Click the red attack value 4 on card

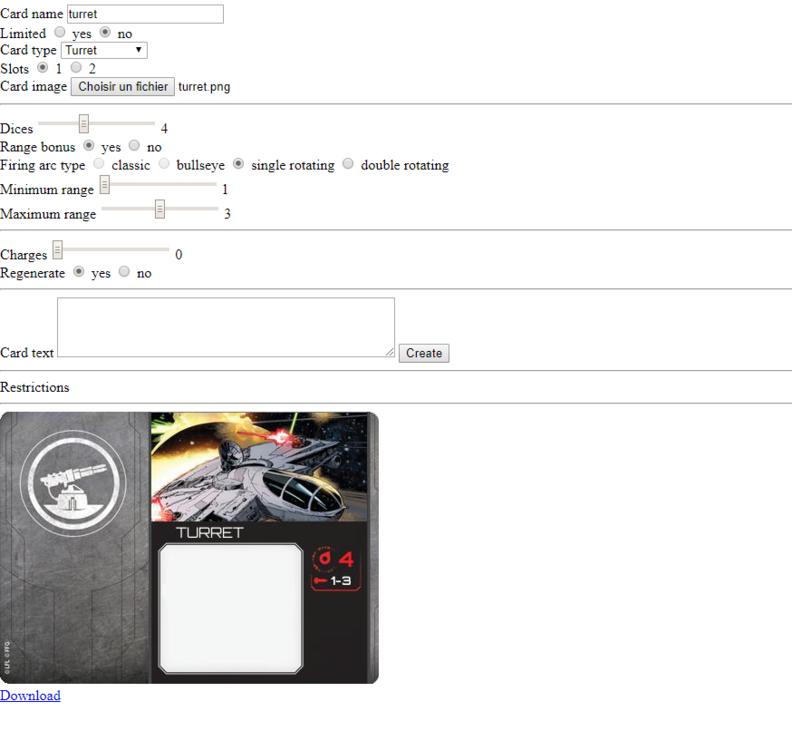tap(346, 559)
